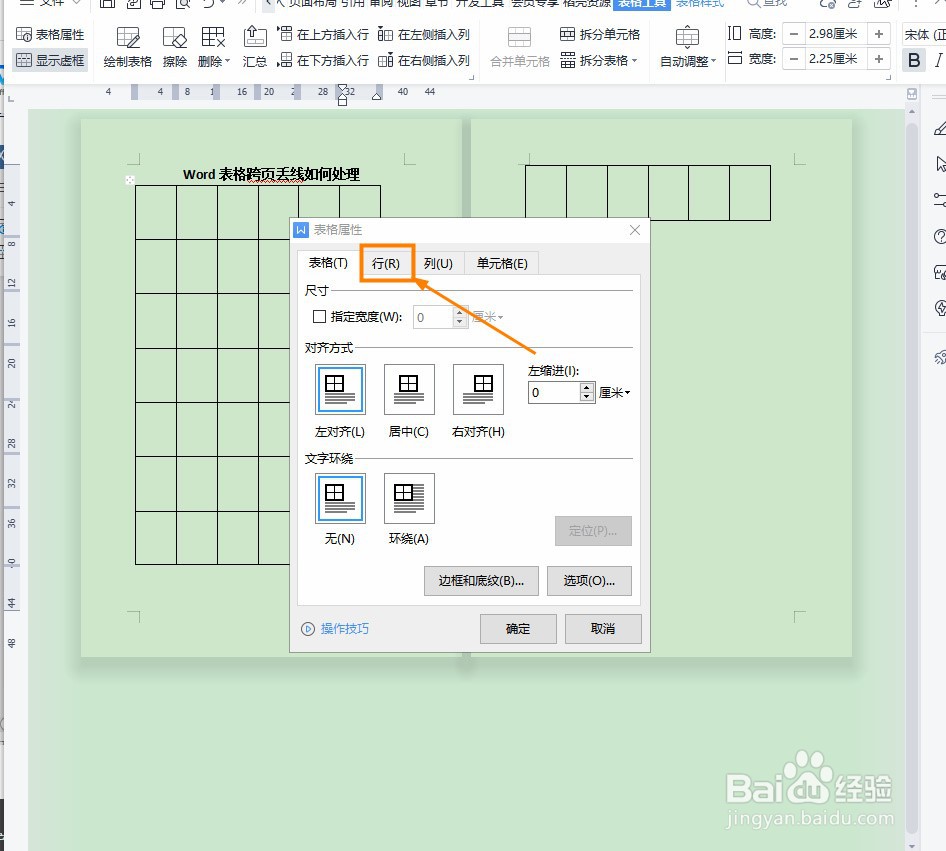Insert column left with 在左侧插入列
The height and width of the screenshot is (851, 946).
click(x=424, y=34)
